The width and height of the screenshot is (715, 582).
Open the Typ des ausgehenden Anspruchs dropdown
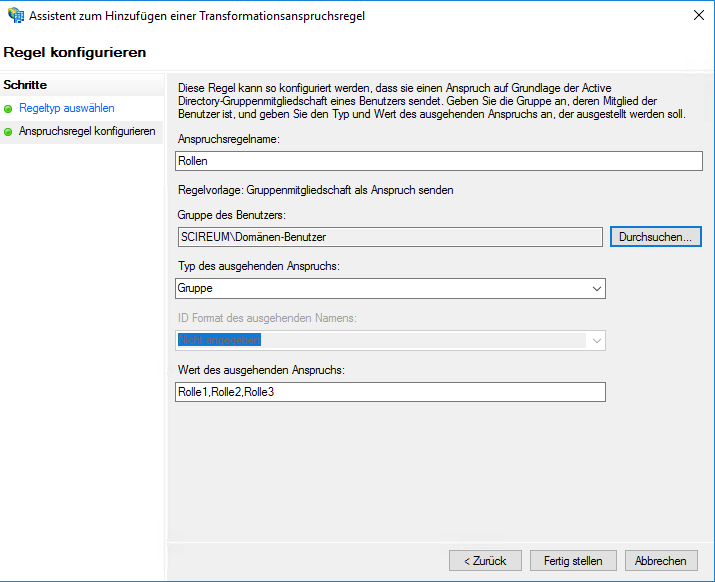pos(390,288)
